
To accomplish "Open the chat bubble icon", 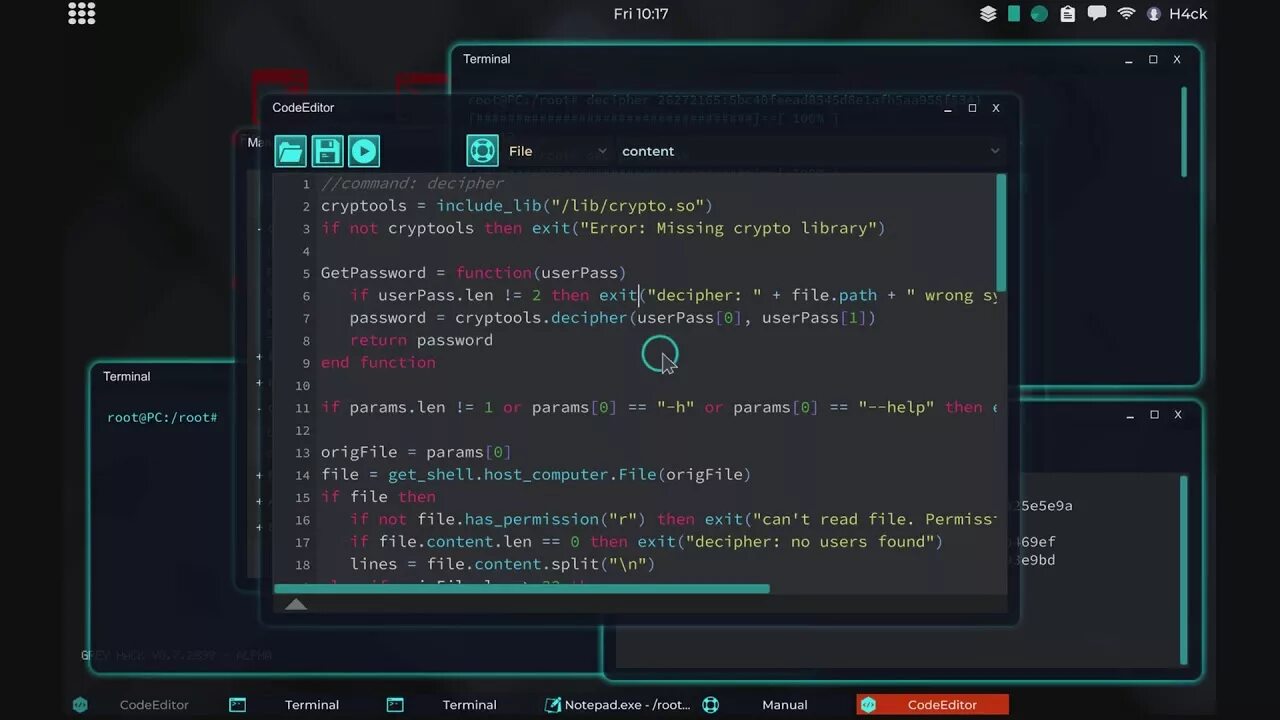I will pyautogui.click(x=1097, y=14).
